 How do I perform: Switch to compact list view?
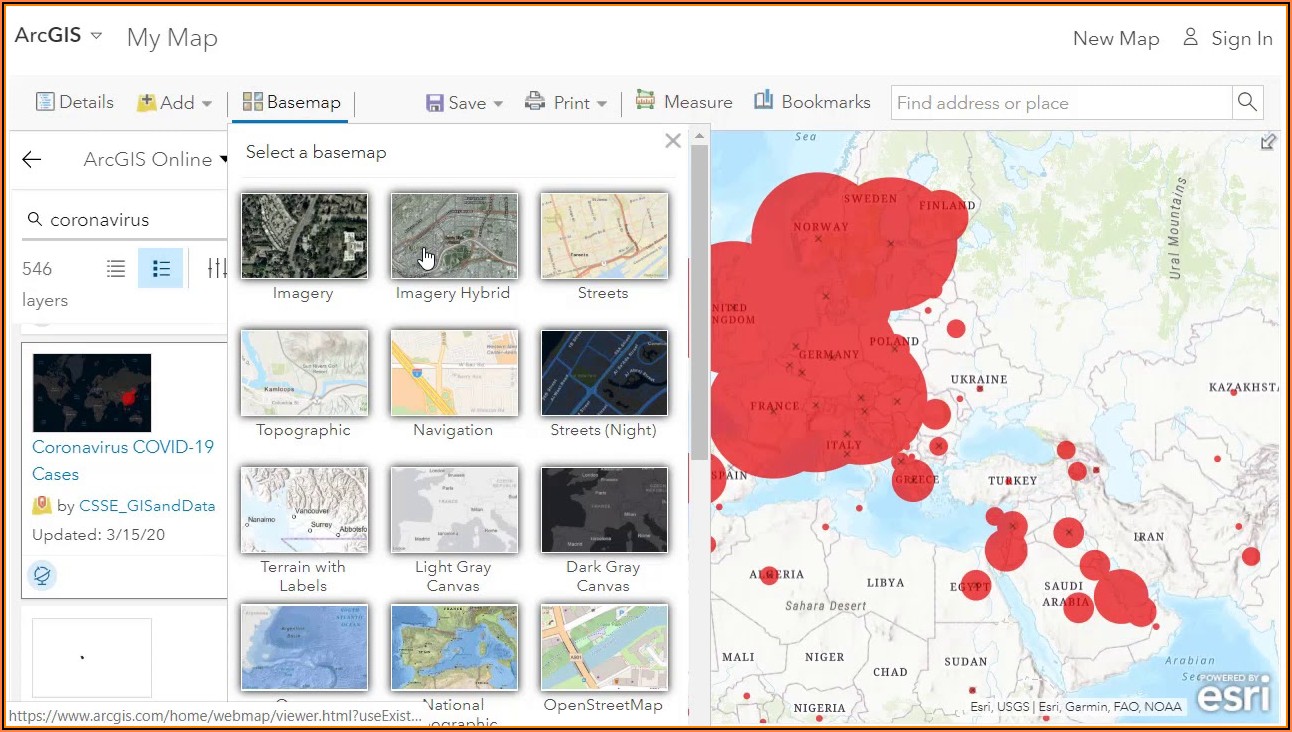[x=116, y=268]
